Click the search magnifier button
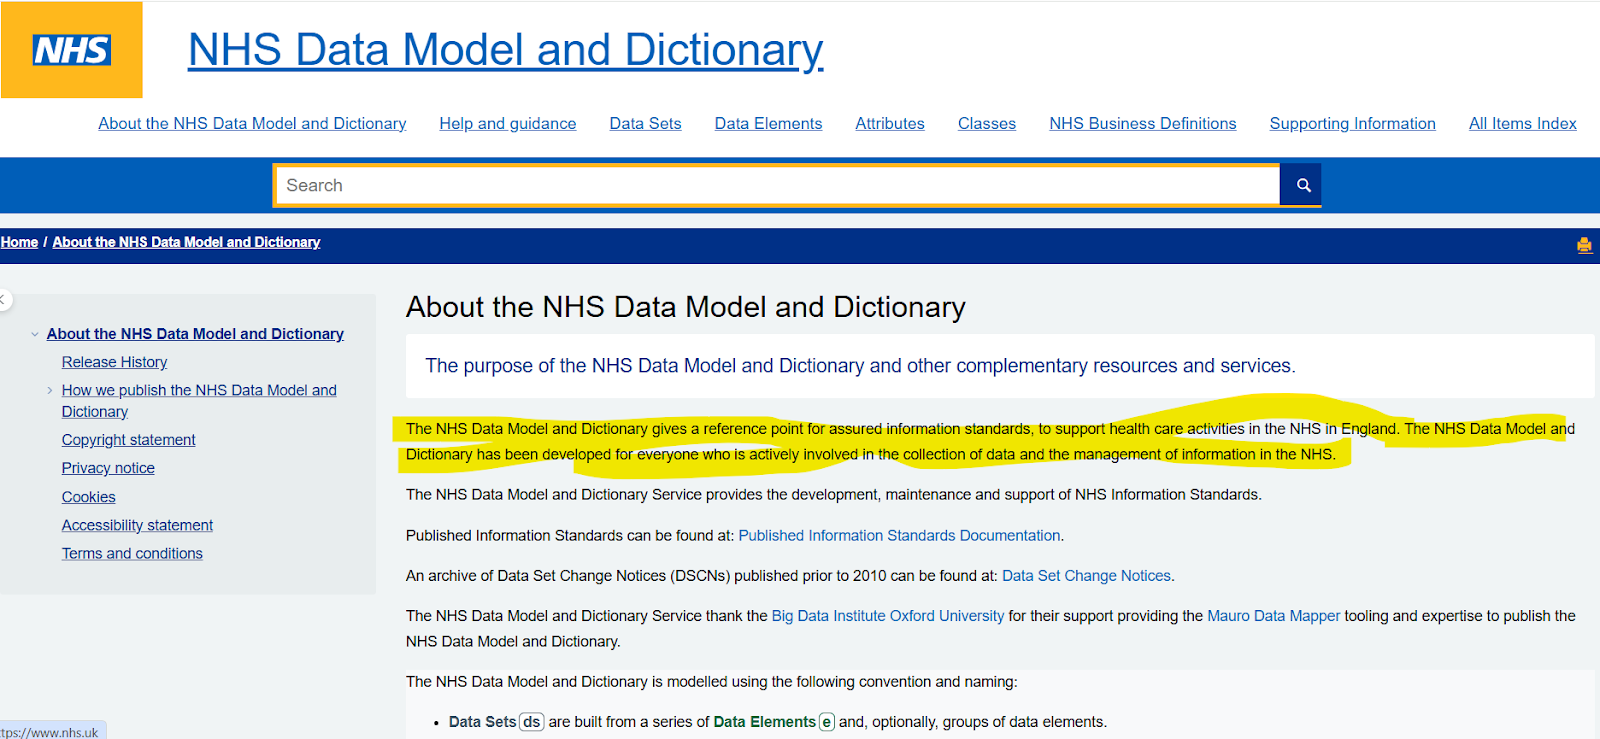 1302,185
